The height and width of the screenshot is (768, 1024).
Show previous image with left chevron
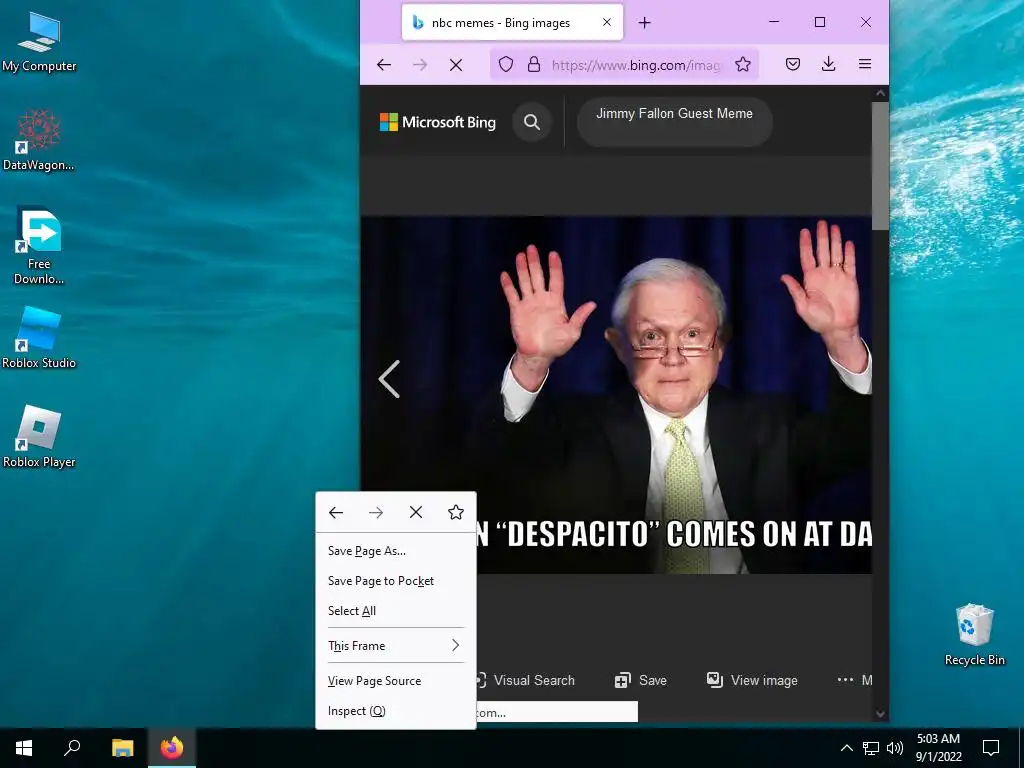click(389, 379)
